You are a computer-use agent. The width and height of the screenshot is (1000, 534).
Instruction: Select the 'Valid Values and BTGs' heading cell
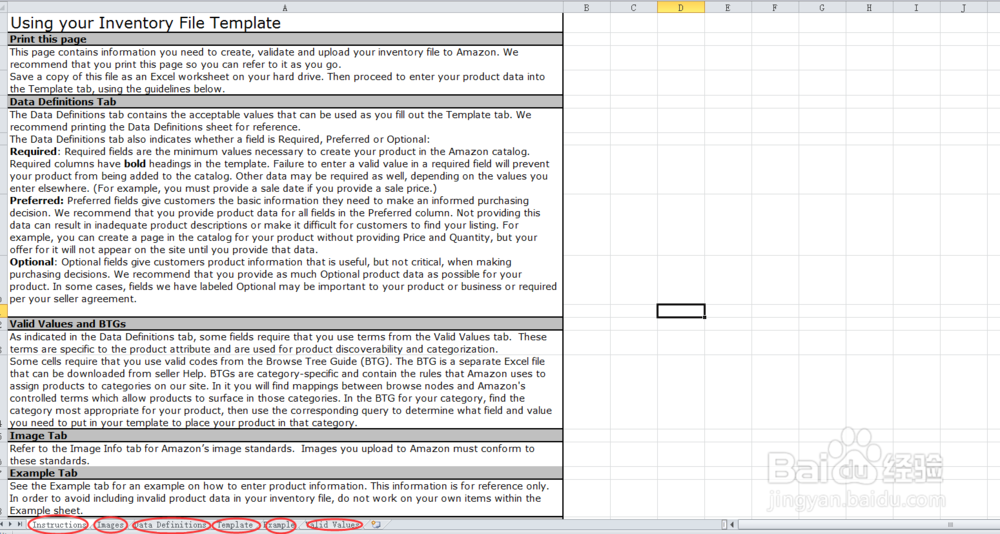(x=285, y=323)
